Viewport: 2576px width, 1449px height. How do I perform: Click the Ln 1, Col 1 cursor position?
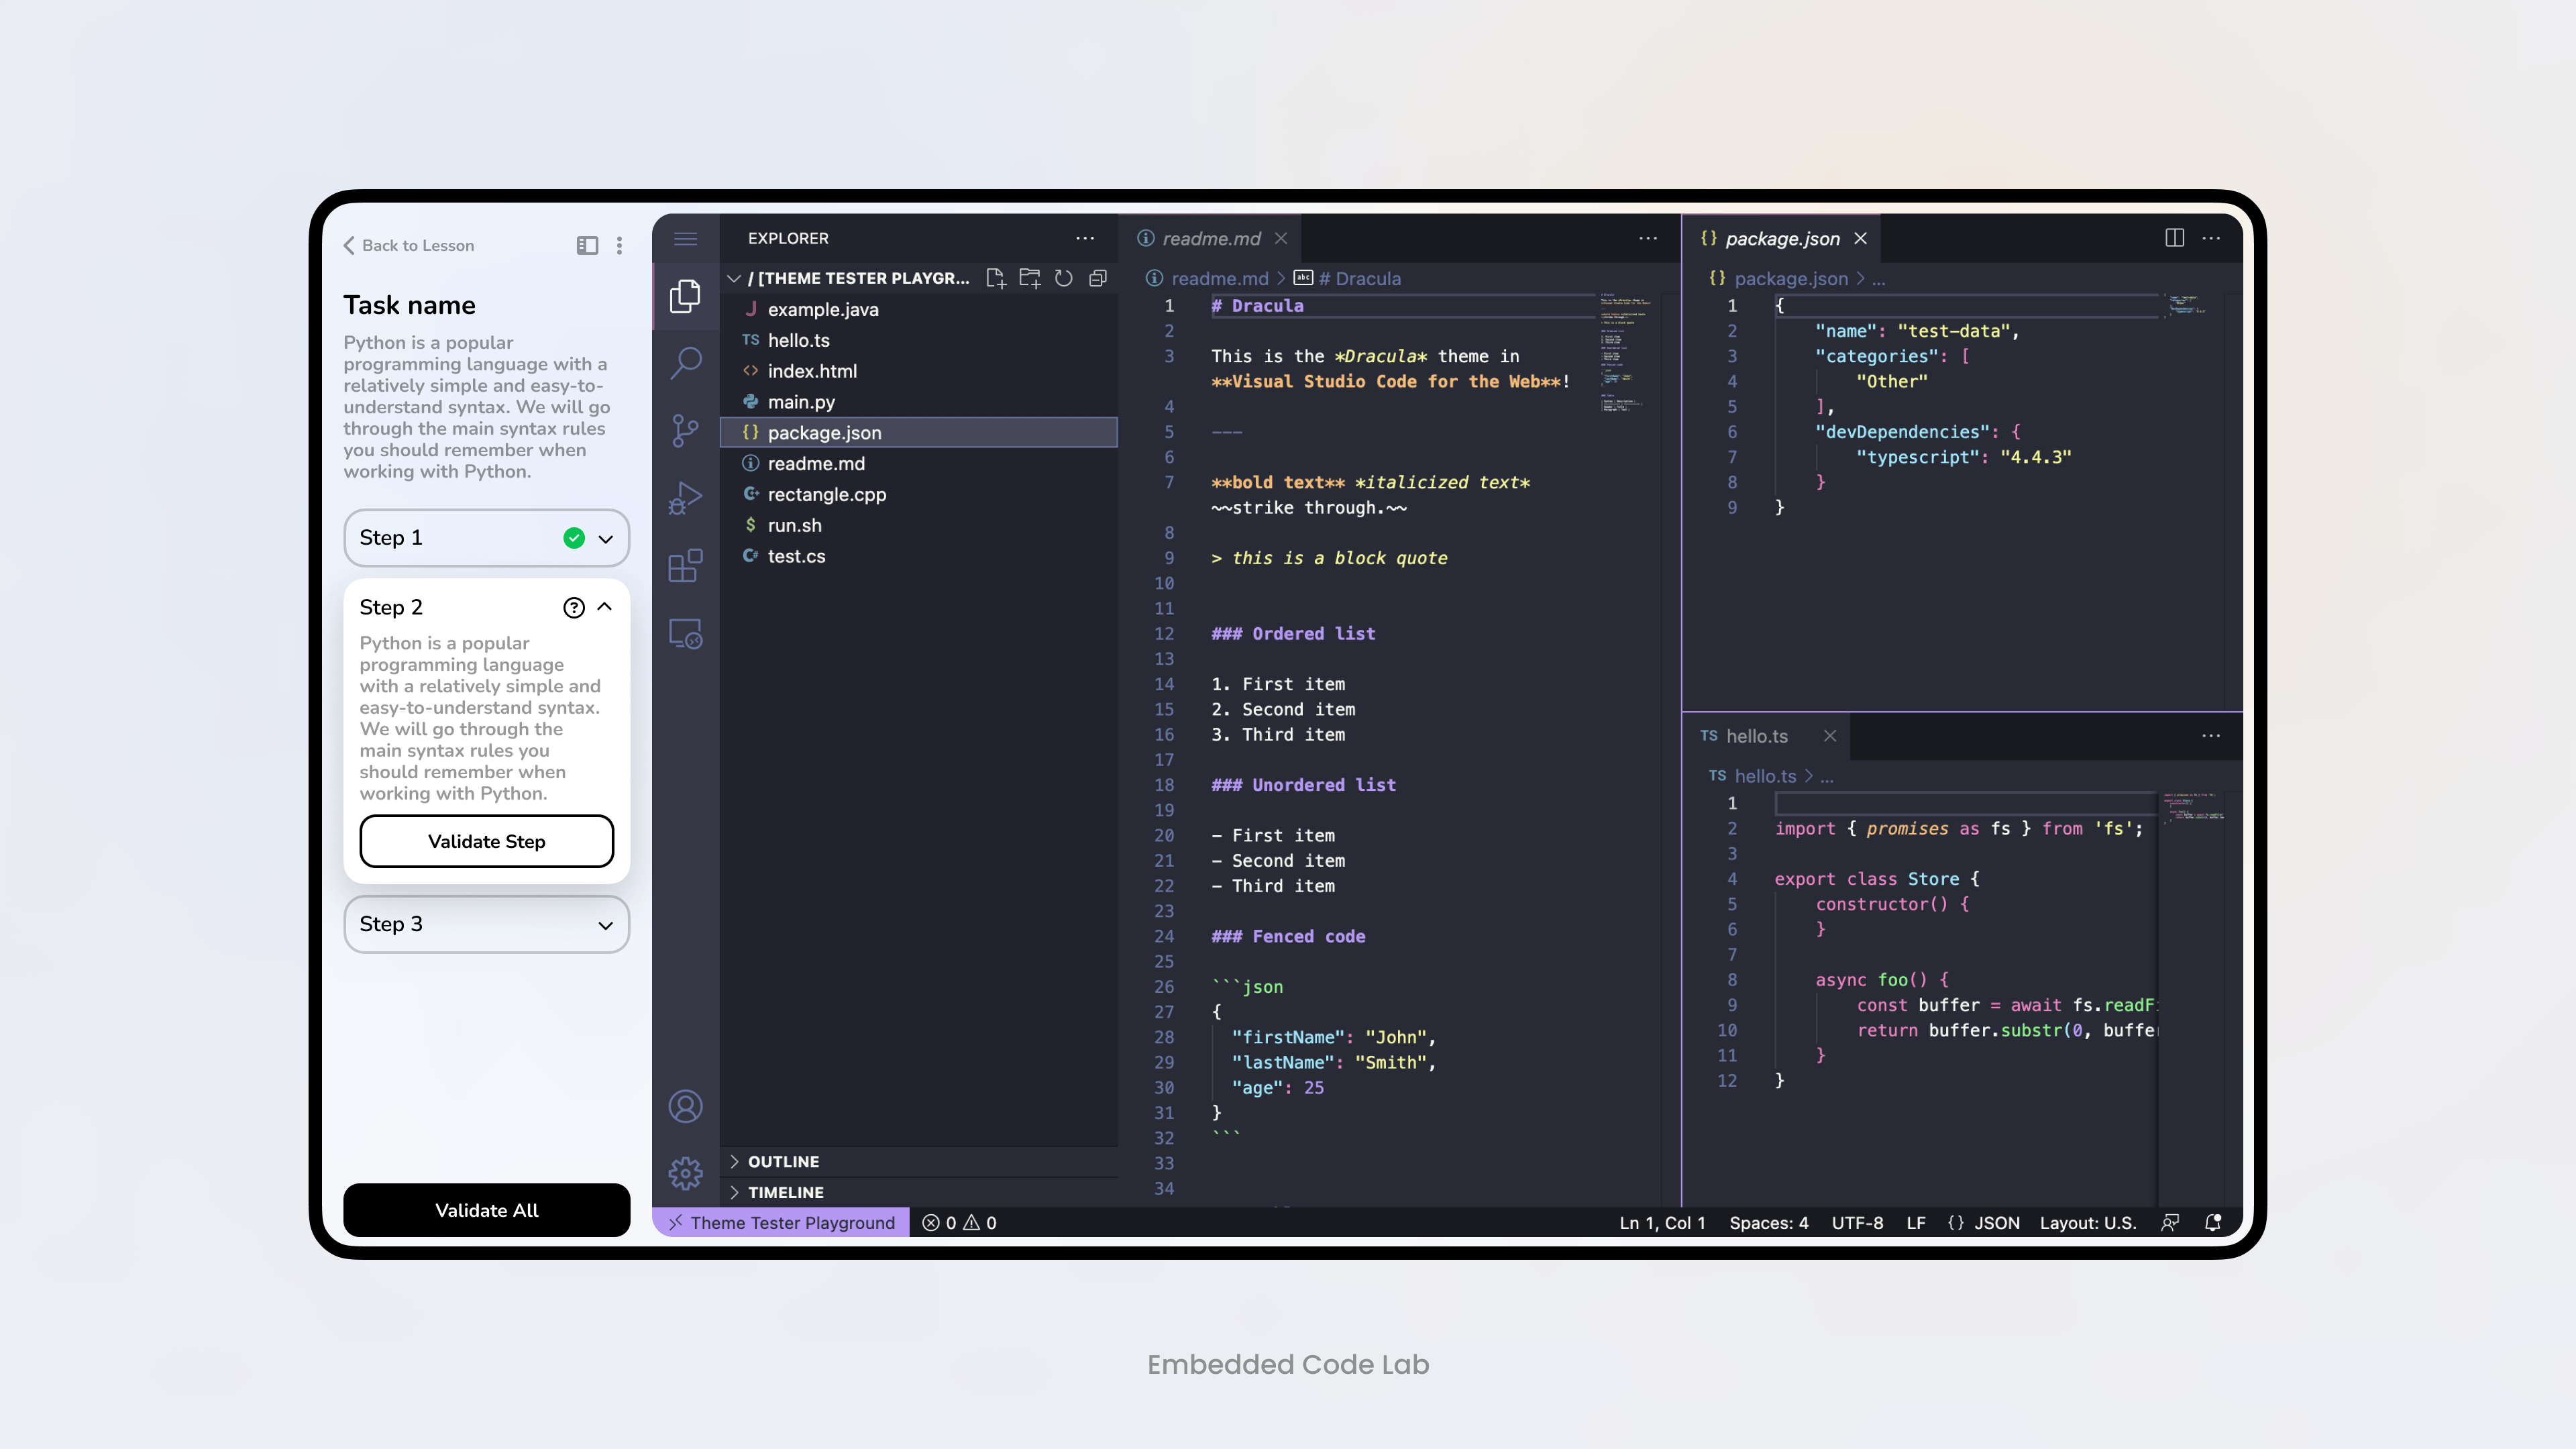coord(1662,1222)
